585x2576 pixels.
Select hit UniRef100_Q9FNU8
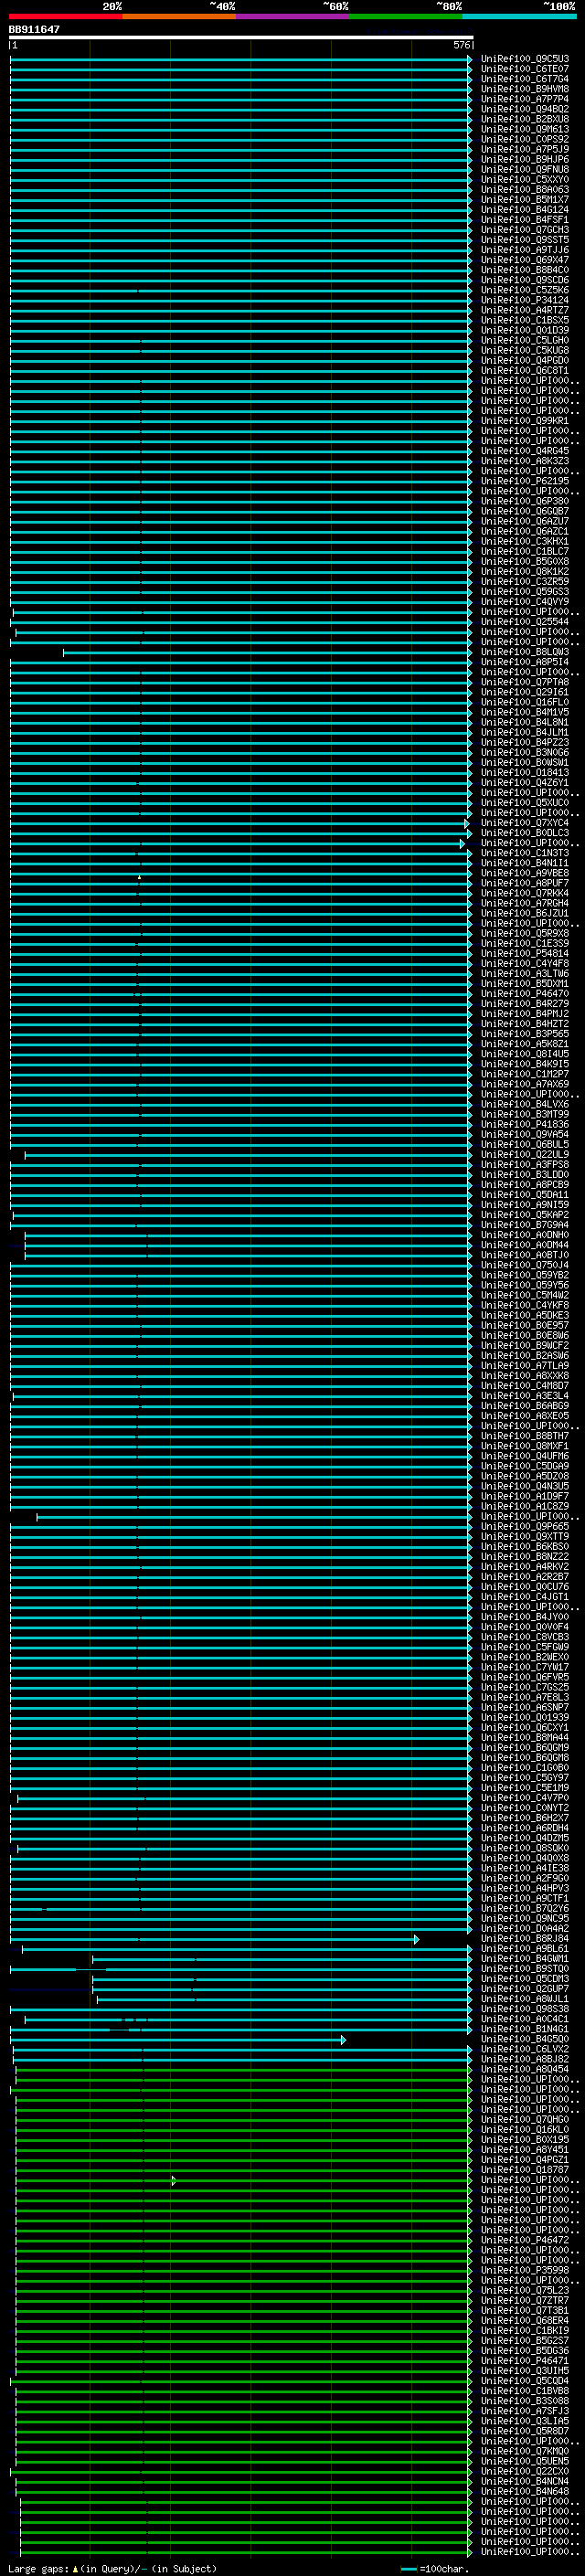coord(525,169)
